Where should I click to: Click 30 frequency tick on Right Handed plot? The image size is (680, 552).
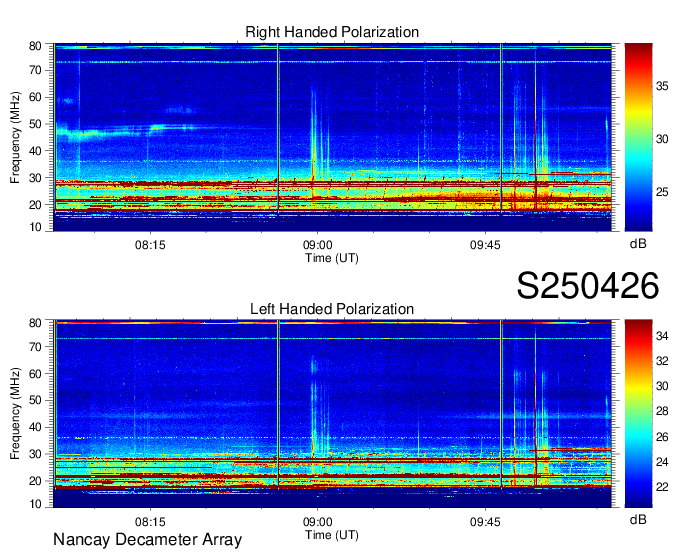(x=35, y=178)
